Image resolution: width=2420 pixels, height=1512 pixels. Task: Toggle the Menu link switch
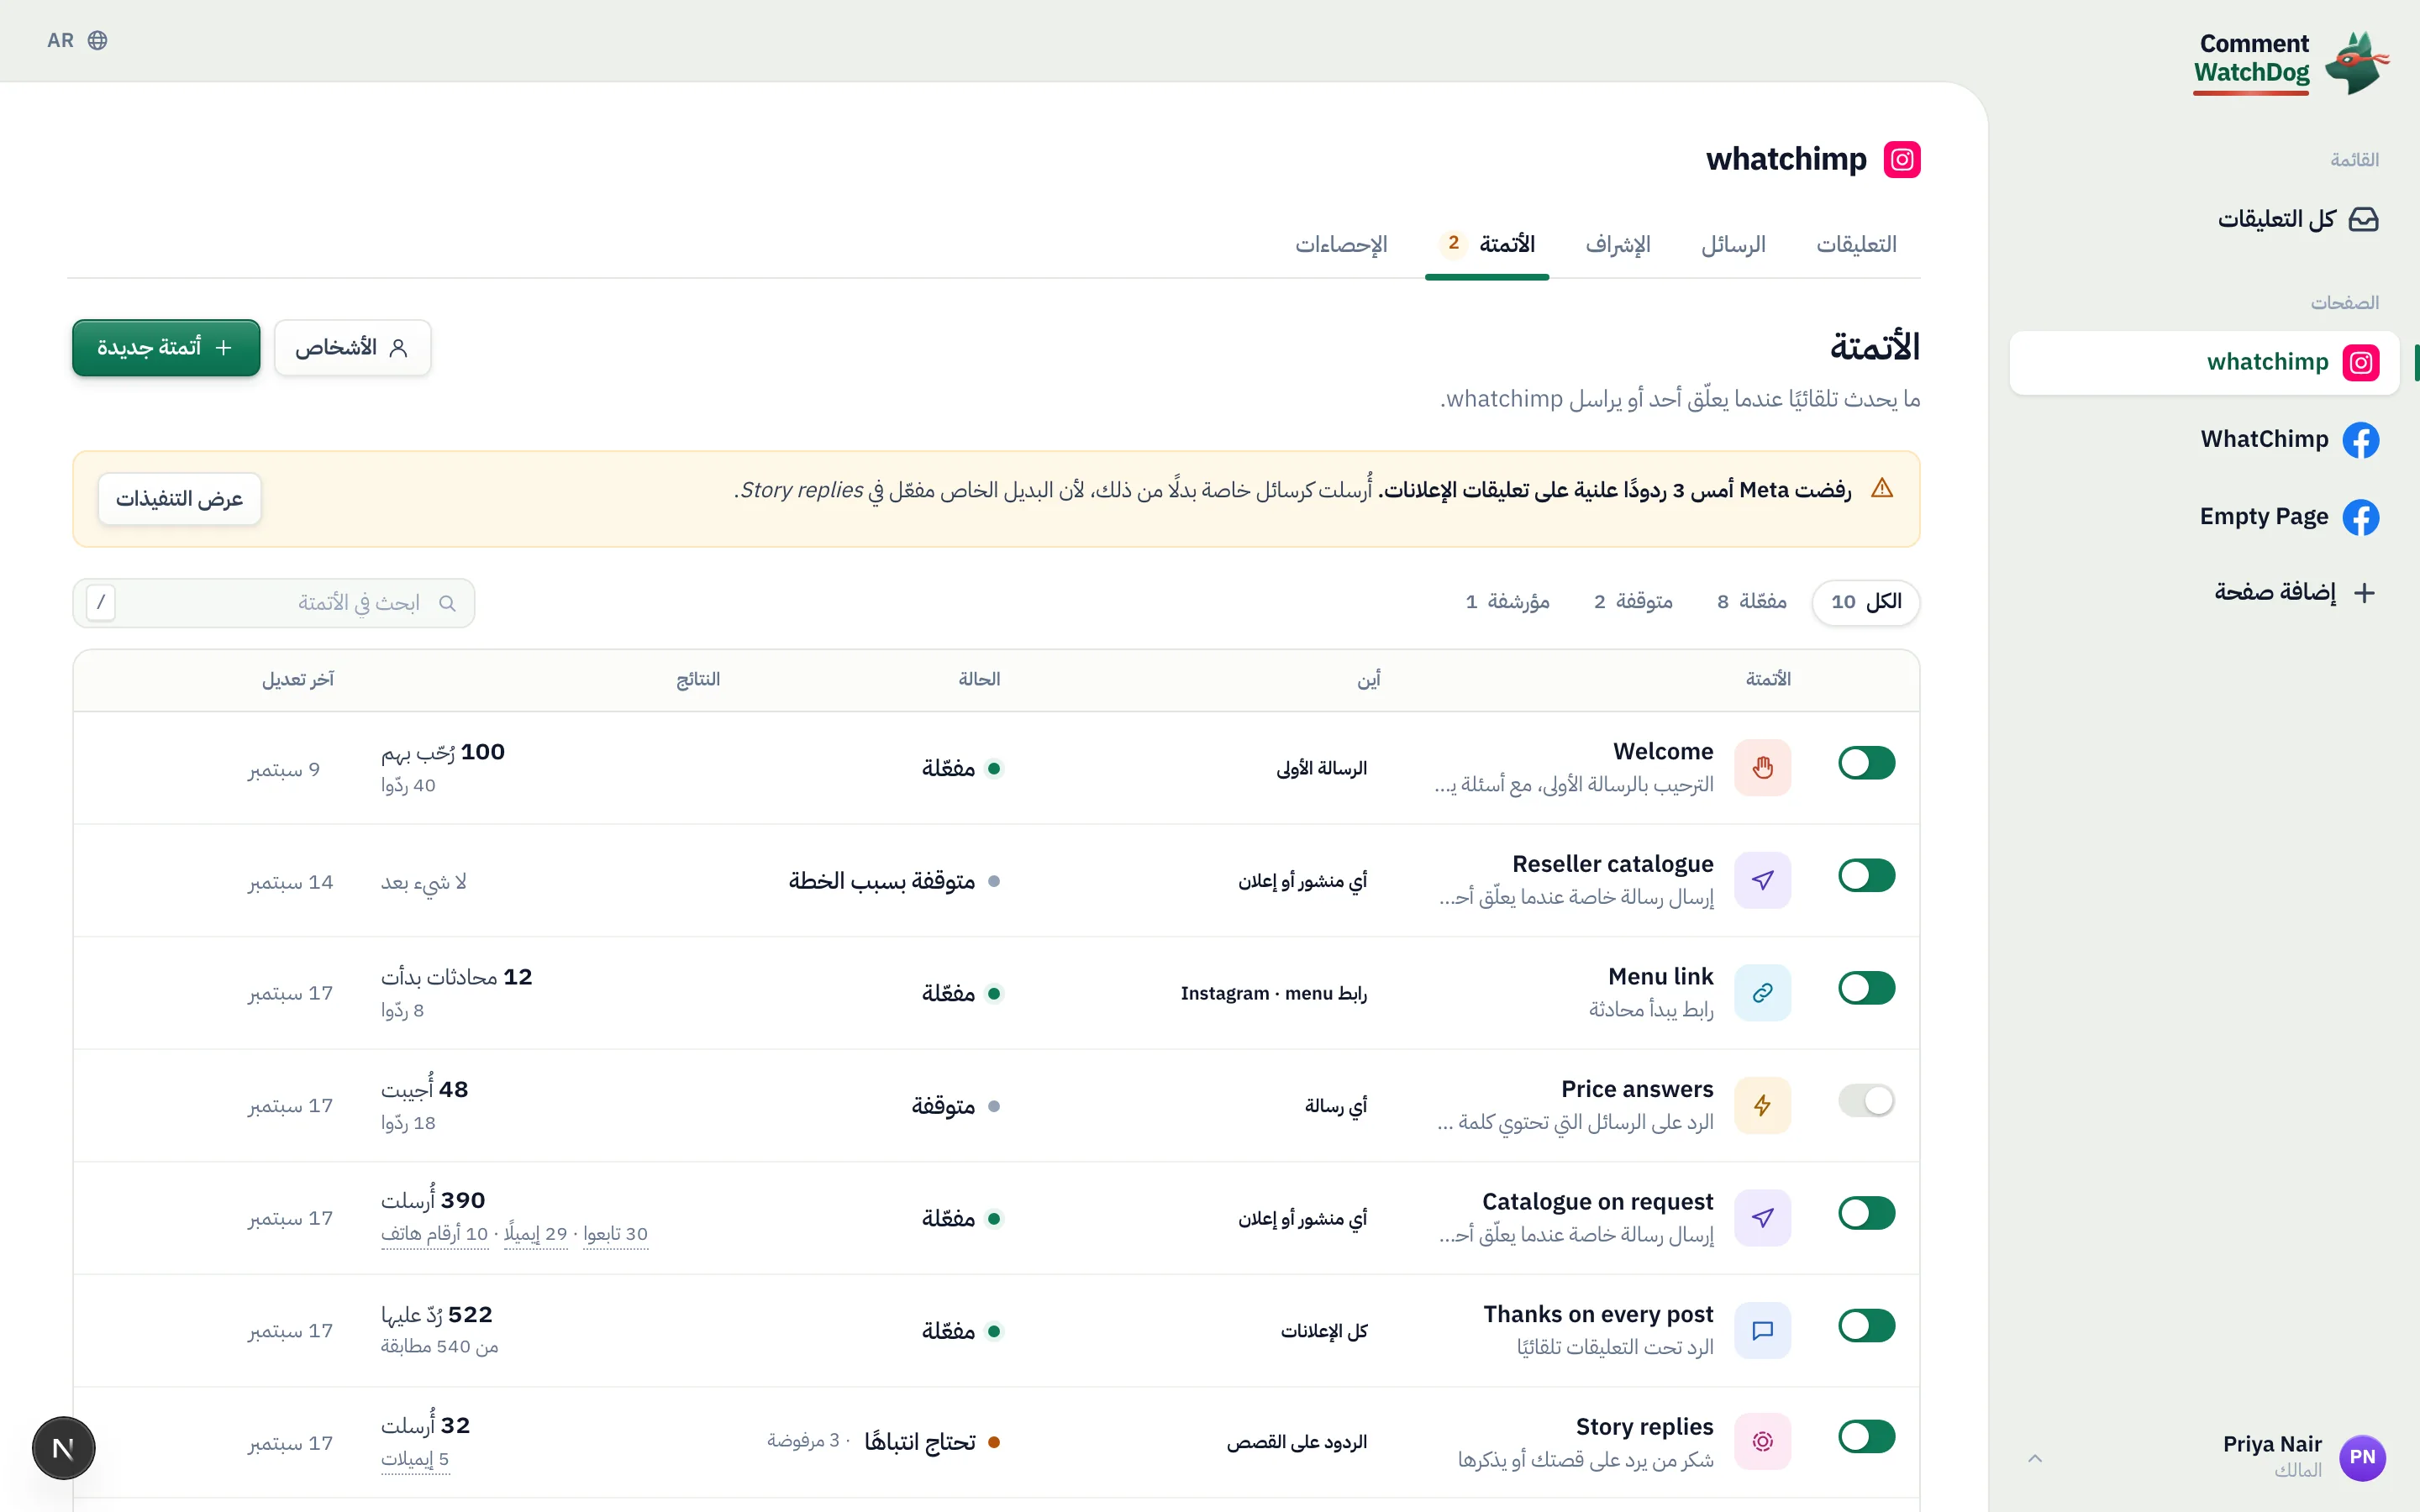click(x=1866, y=988)
